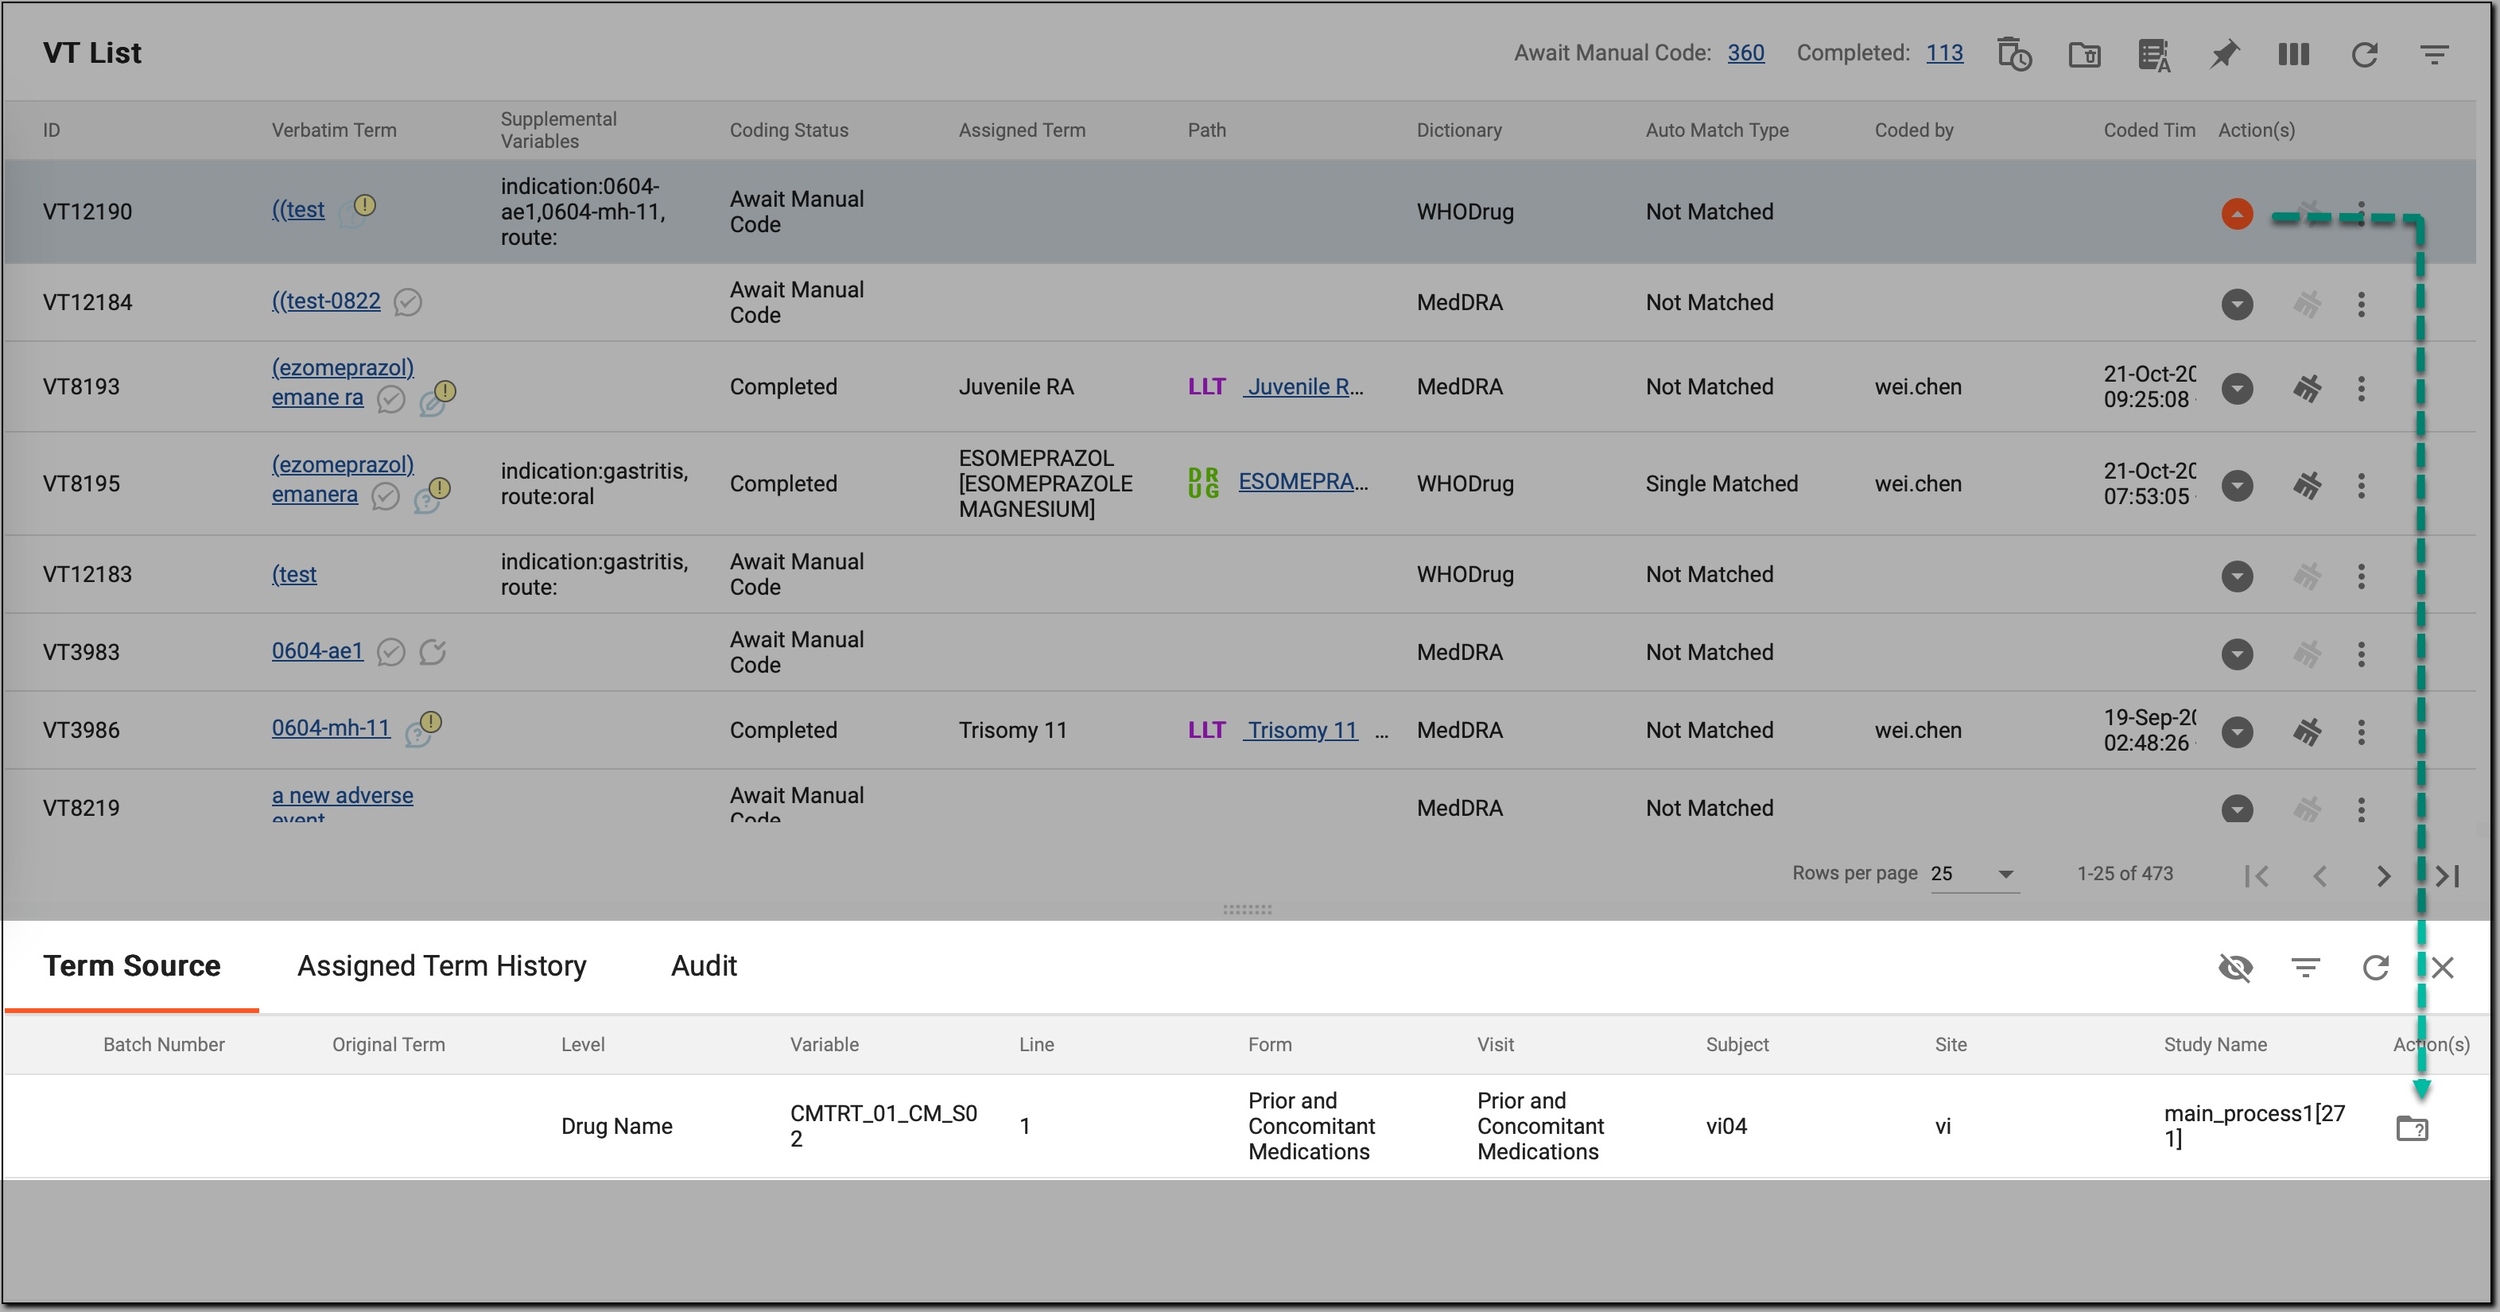Click the uncode icon in VT8193 row
Screen dimensions: 2500x1312
tap(2307, 388)
